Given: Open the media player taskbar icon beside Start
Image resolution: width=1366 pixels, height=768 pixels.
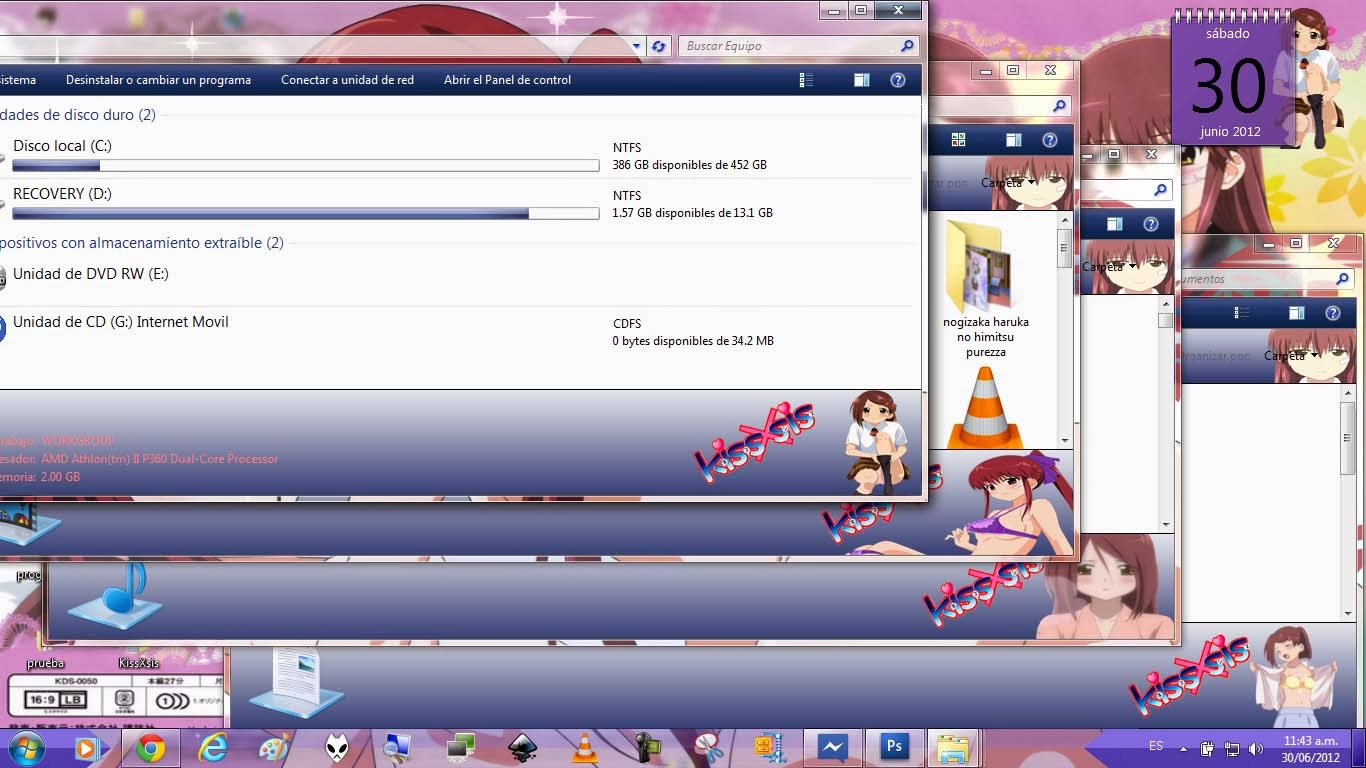Looking at the screenshot, I should click(87, 748).
